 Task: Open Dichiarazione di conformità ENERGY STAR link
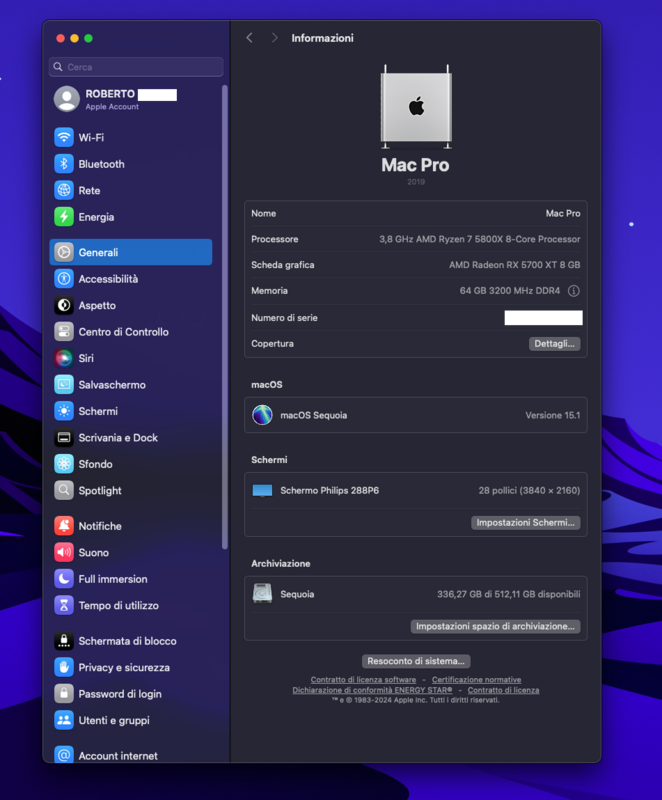click(372, 690)
